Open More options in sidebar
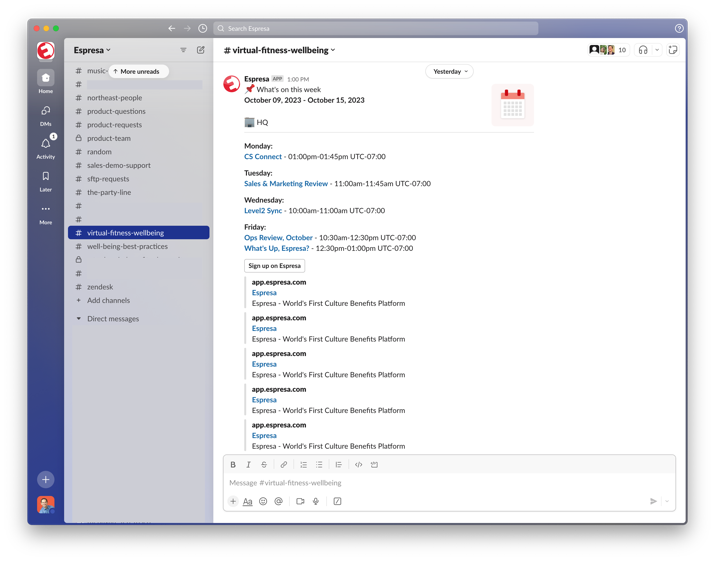 (x=46, y=213)
